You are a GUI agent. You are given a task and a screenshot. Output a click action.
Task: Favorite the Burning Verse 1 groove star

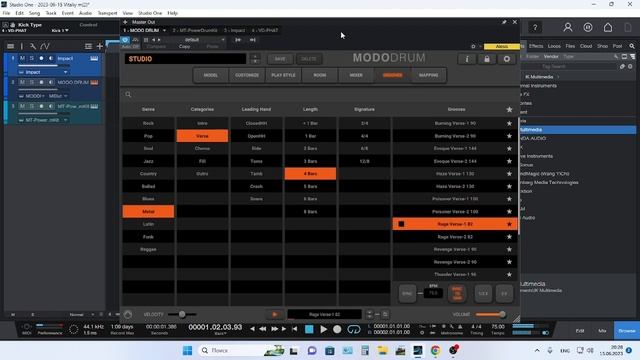pyautogui.click(x=509, y=123)
